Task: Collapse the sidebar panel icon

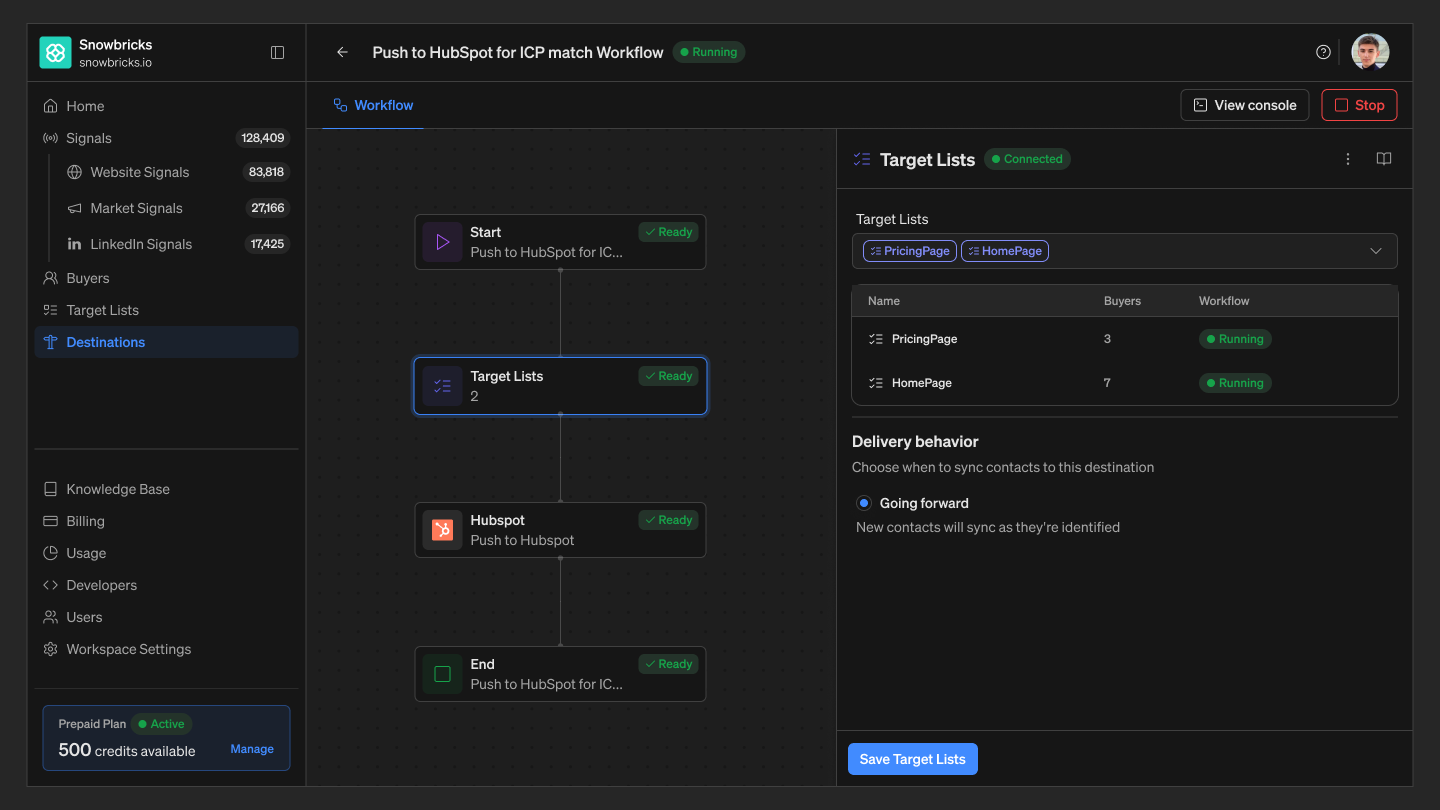Action: point(278,53)
